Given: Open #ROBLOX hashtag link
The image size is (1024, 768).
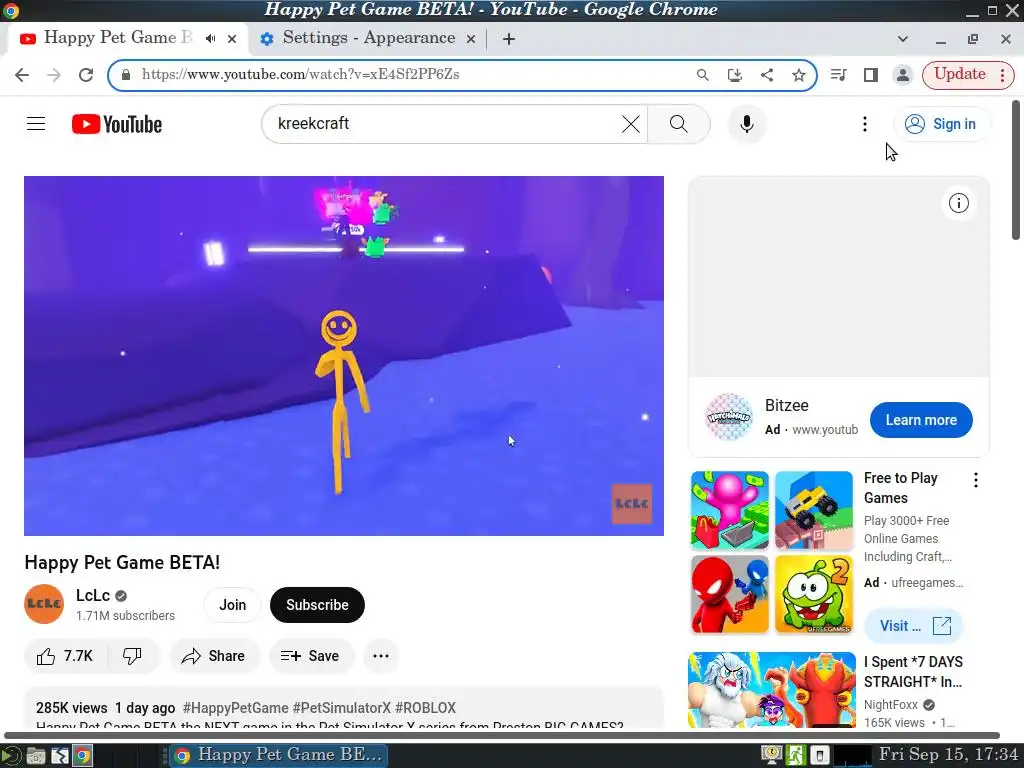Looking at the screenshot, I should click(425, 708).
